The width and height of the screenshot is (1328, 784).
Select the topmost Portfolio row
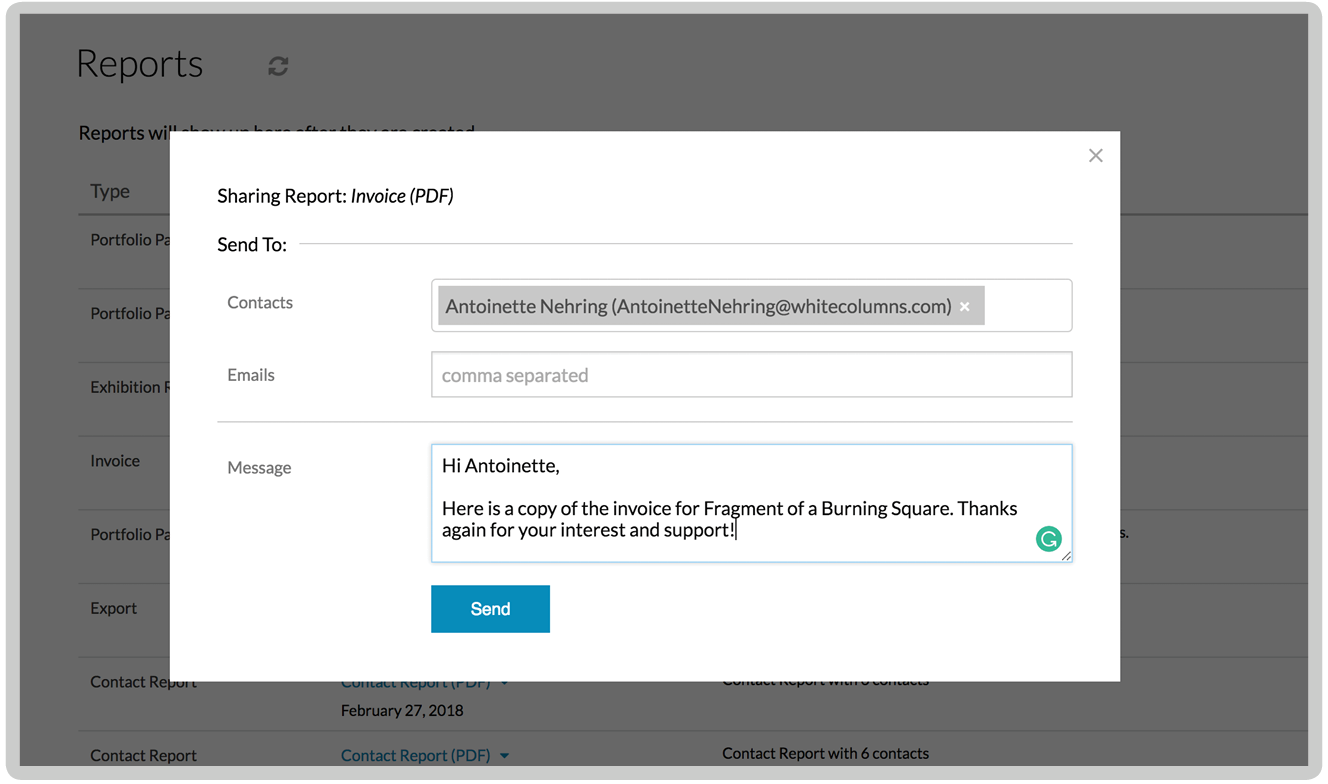[x=130, y=239]
